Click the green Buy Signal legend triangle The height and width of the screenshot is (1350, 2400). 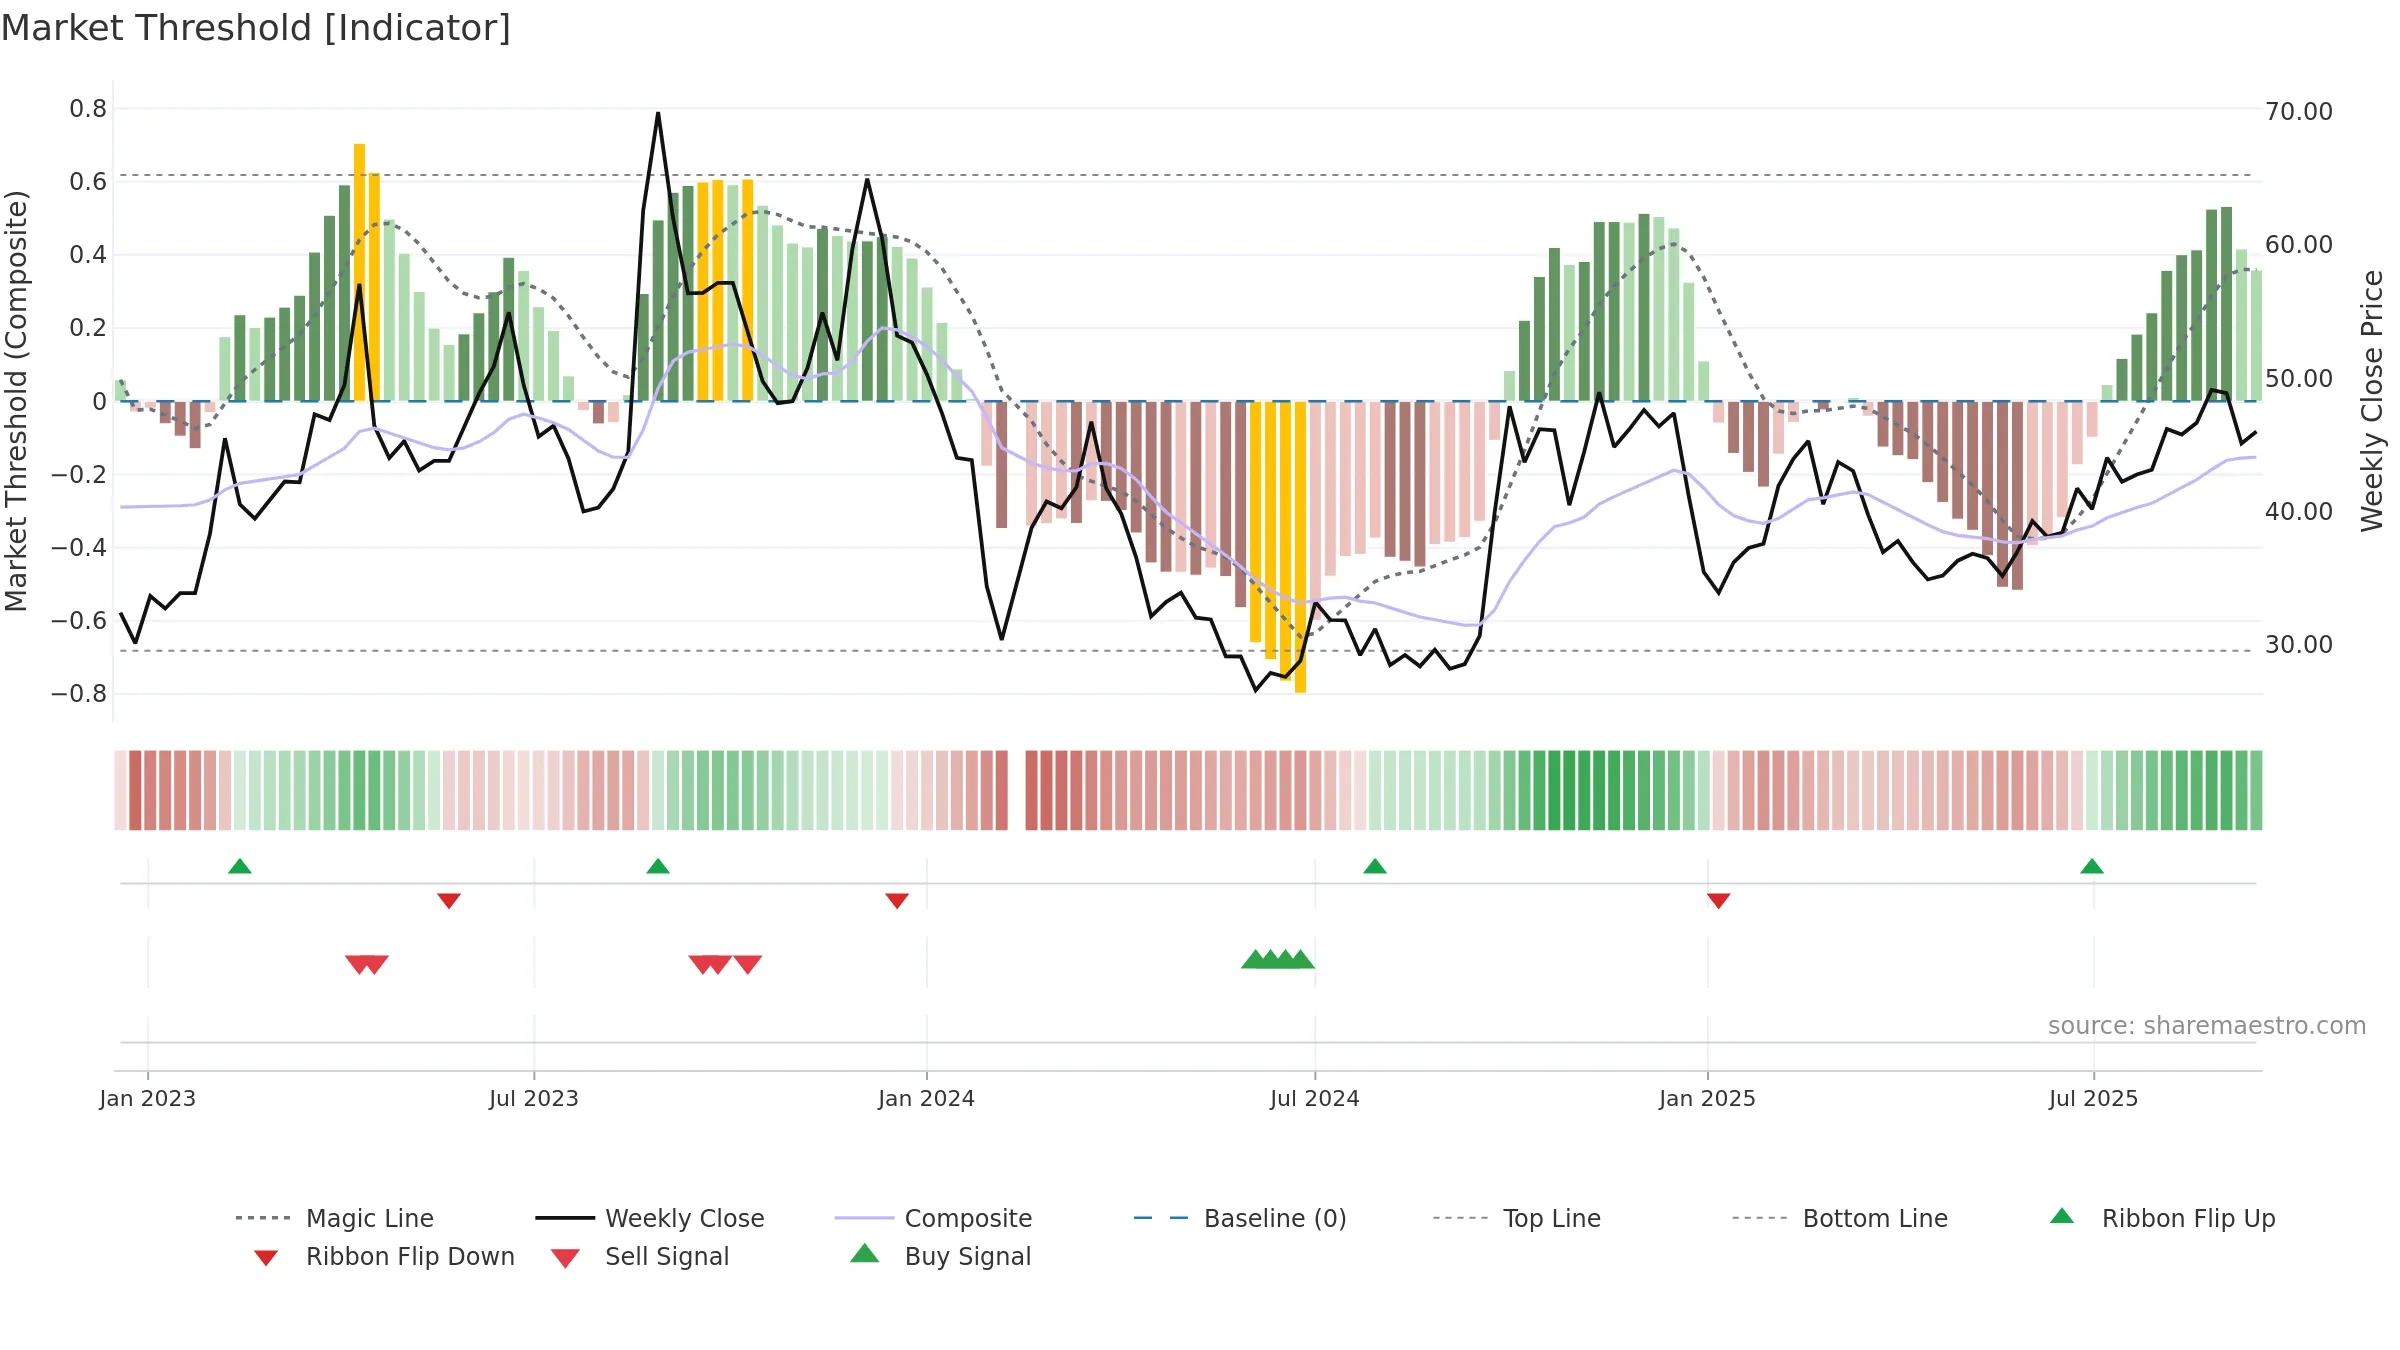865,1253
